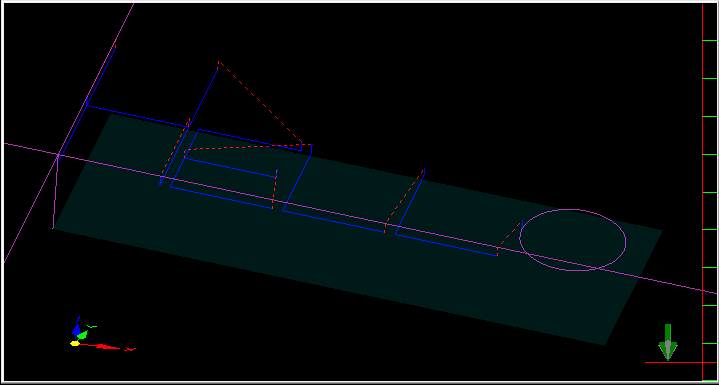Click the red horizontal line beneath the green arrow
Screen dimensions: 719x385
(673, 363)
